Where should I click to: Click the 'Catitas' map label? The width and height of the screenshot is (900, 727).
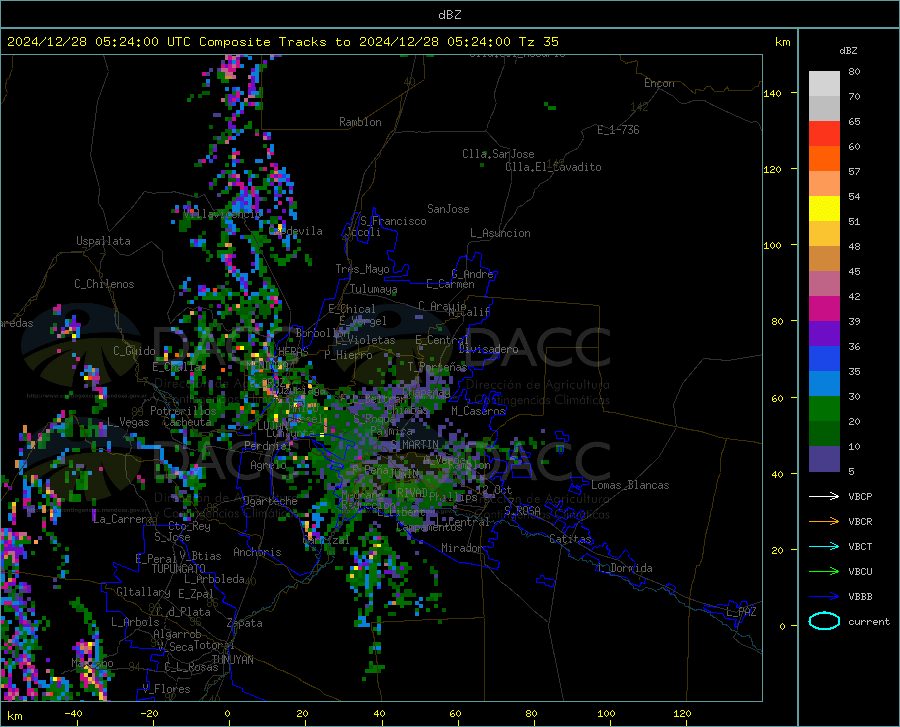point(570,539)
